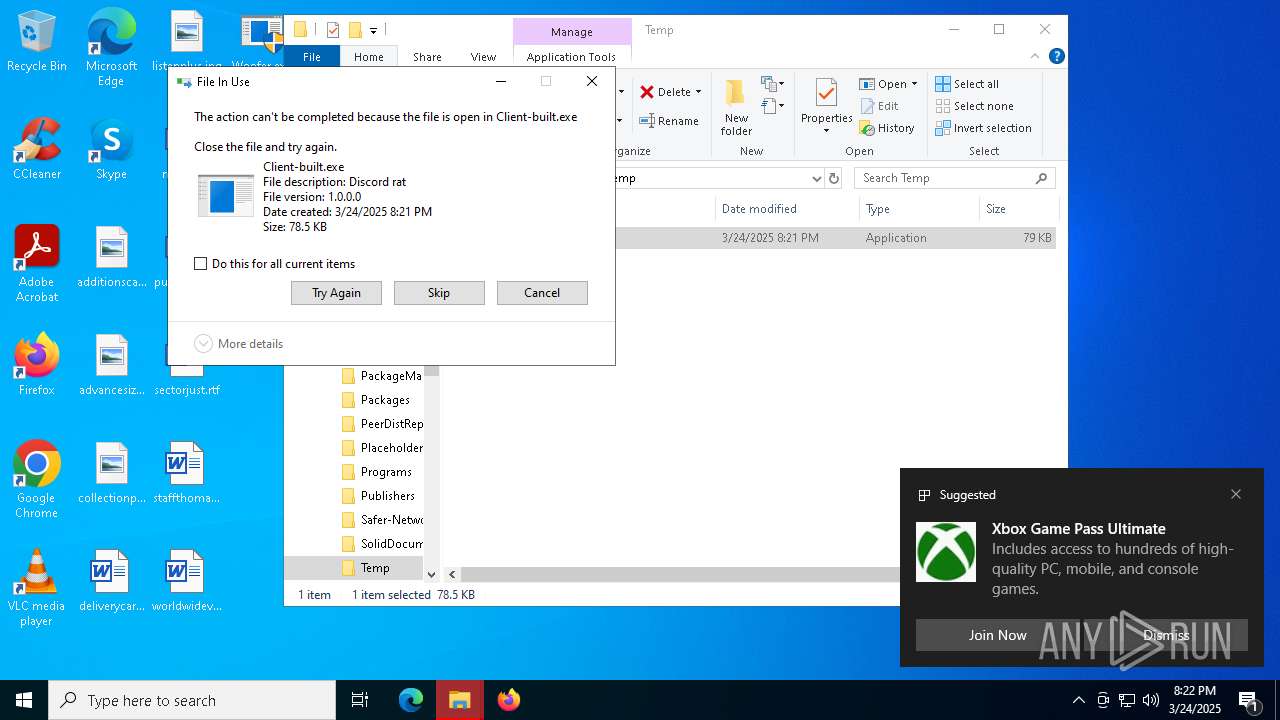Launch Microsoft Edge from desktop
This screenshot has height=720, width=1280.
coord(111,49)
